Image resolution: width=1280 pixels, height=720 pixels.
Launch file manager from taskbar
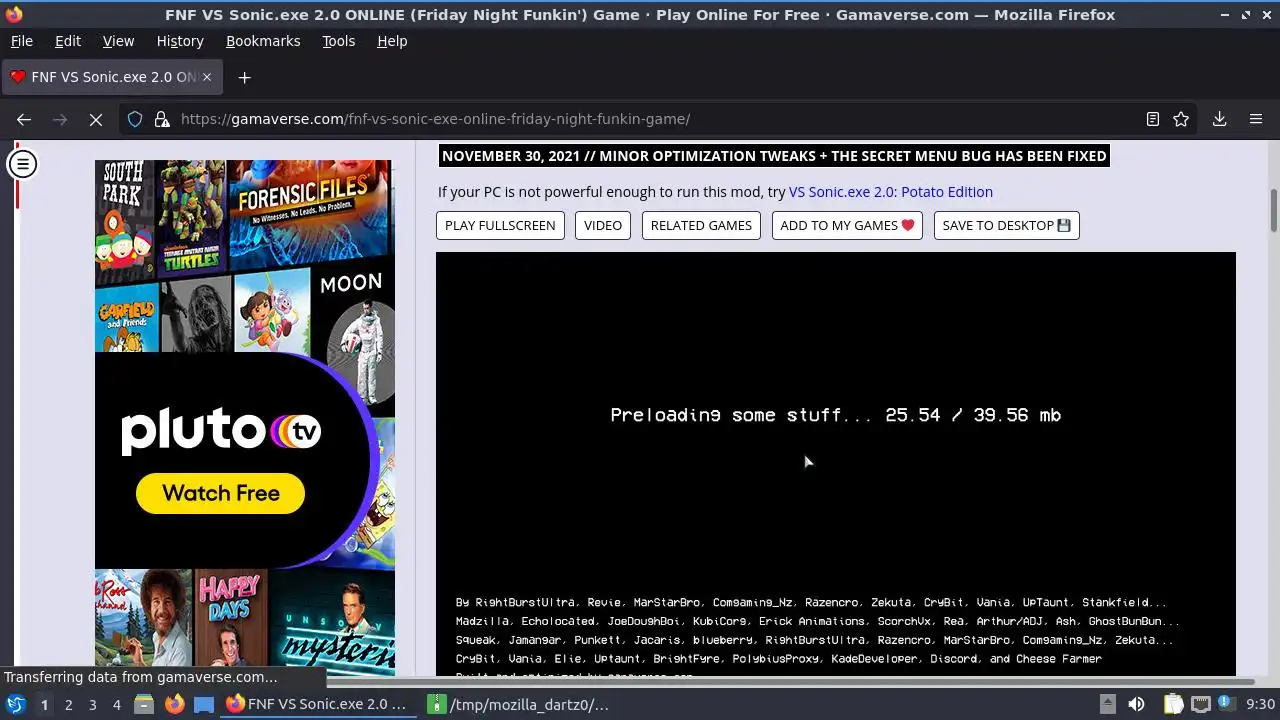(144, 704)
